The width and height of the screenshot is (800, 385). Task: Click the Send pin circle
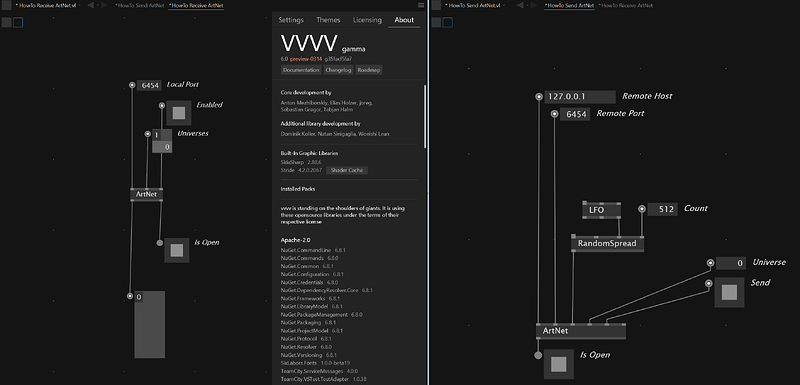pos(709,283)
